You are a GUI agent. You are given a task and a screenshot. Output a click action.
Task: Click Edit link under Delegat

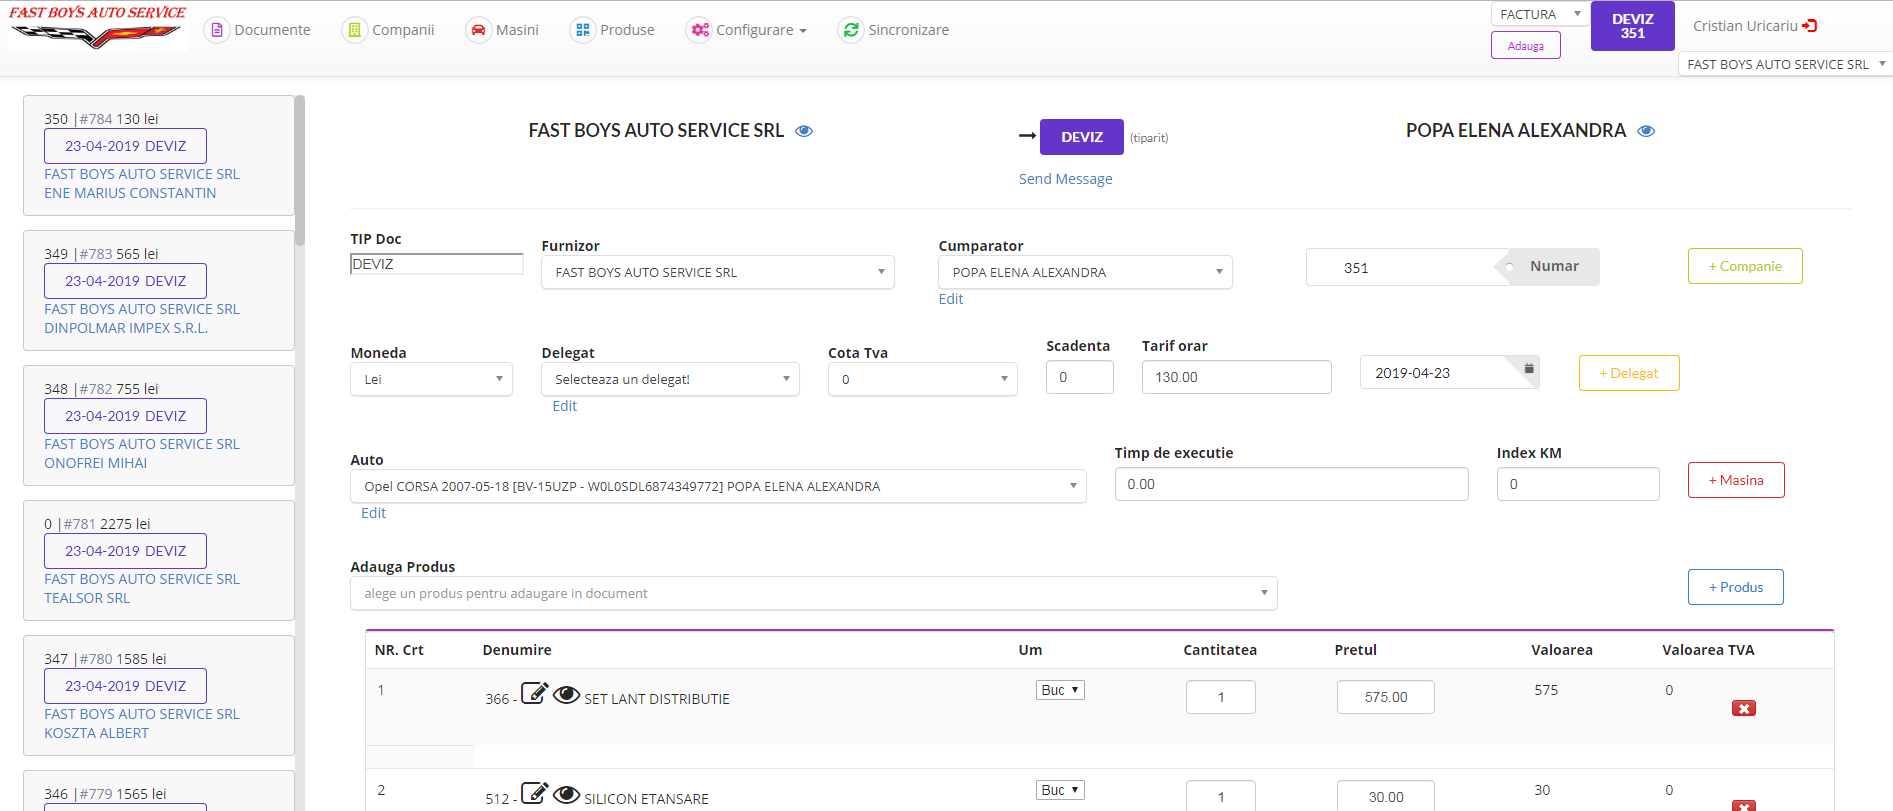(565, 406)
